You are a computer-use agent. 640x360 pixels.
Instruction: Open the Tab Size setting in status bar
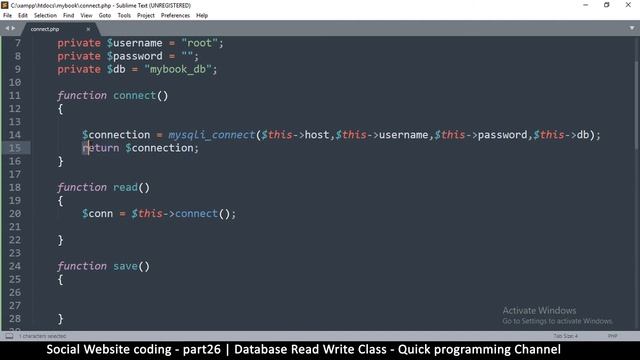[565, 336]
